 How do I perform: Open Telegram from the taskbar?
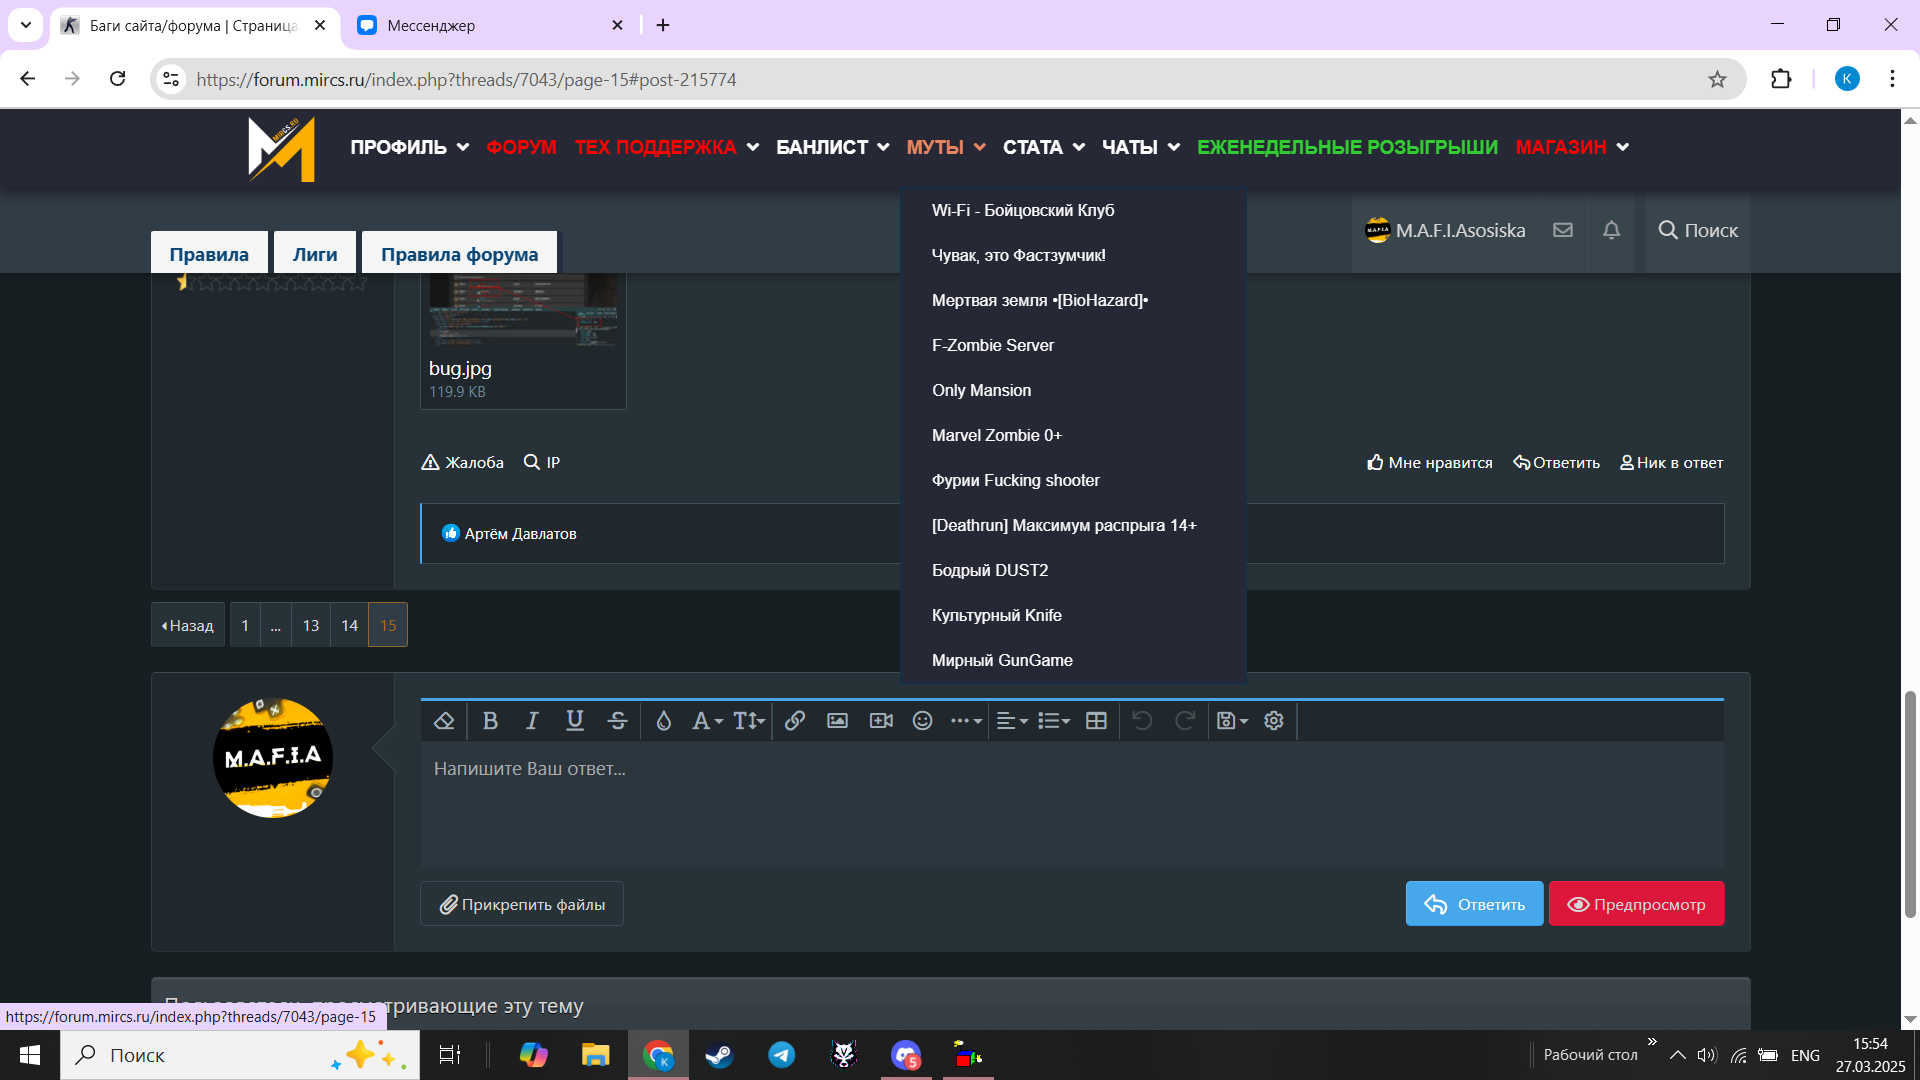tap(781, 1055)
